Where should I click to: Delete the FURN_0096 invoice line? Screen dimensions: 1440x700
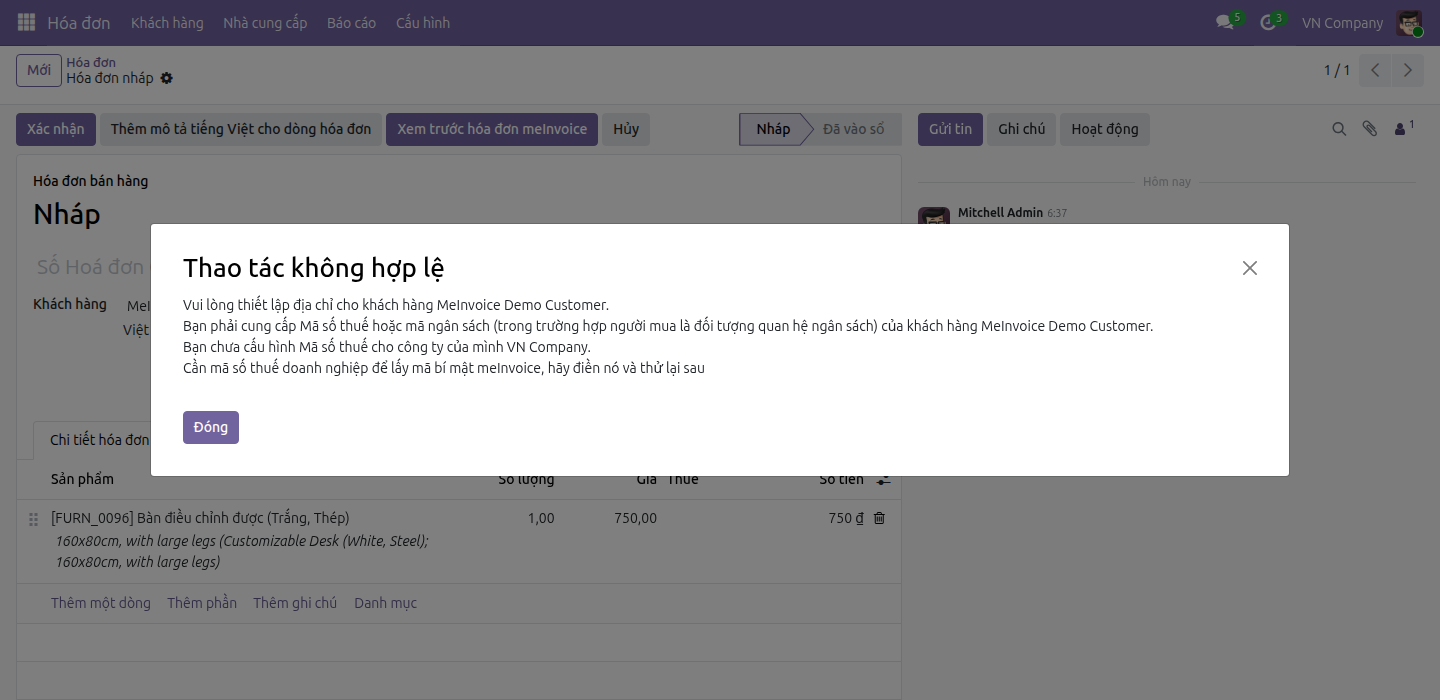pos(879,518)
